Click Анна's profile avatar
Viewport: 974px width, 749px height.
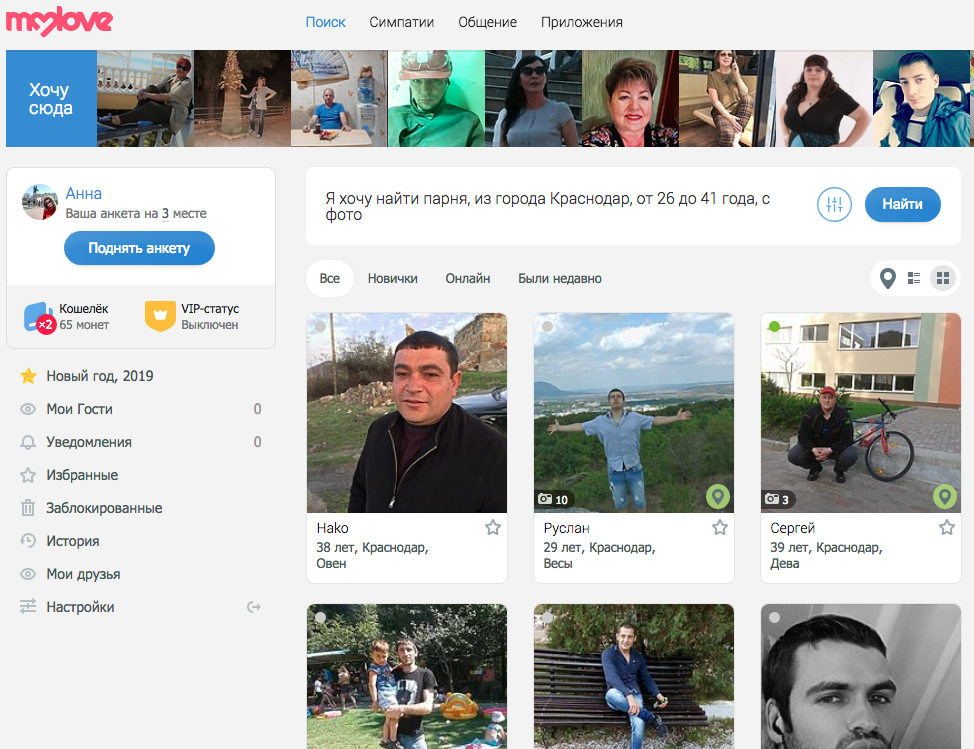point(40,202)
